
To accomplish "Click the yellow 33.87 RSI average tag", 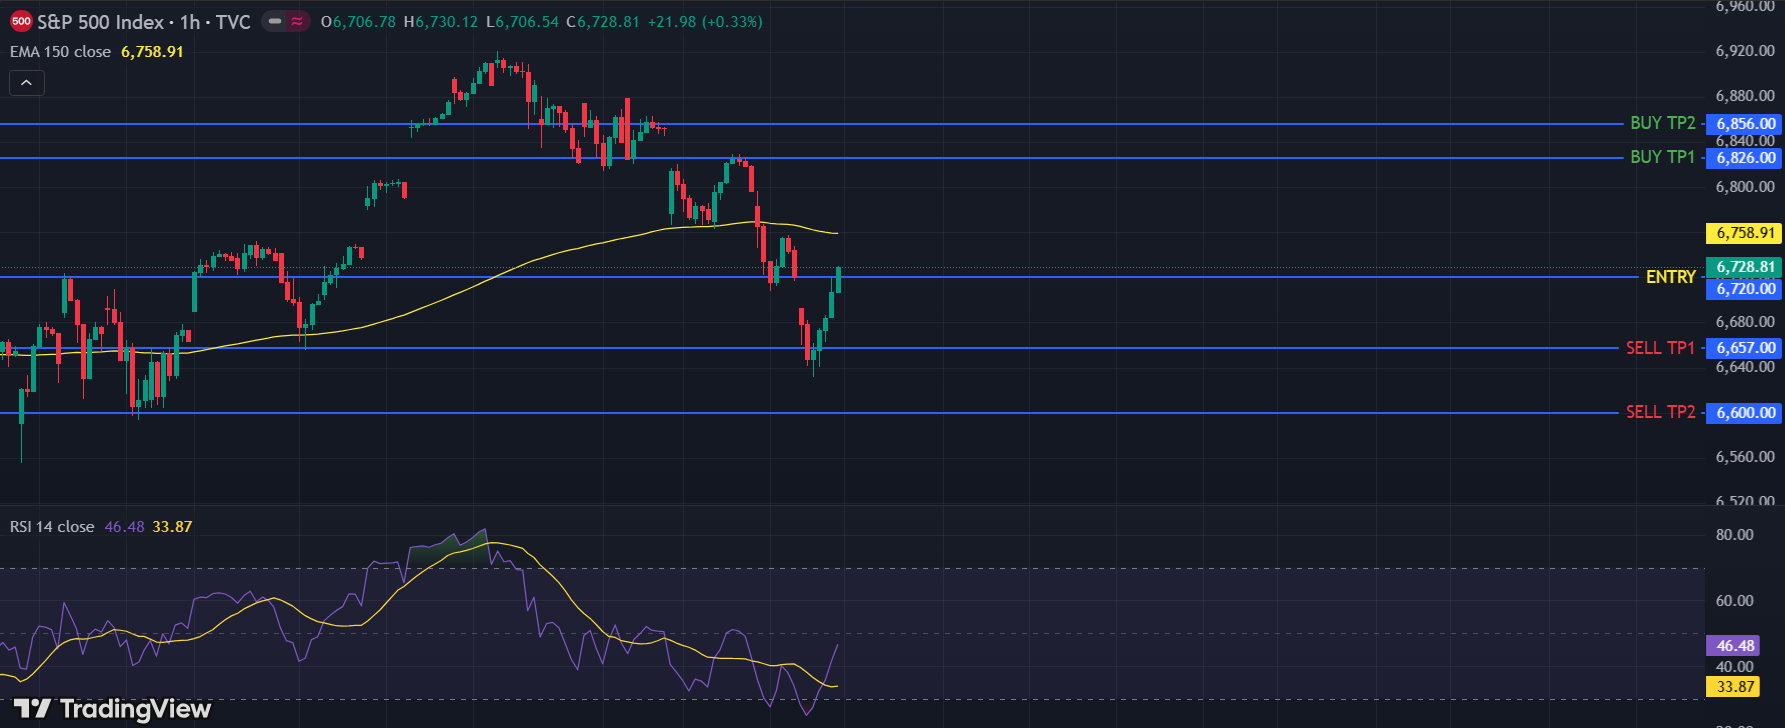I will (1735, 687).
